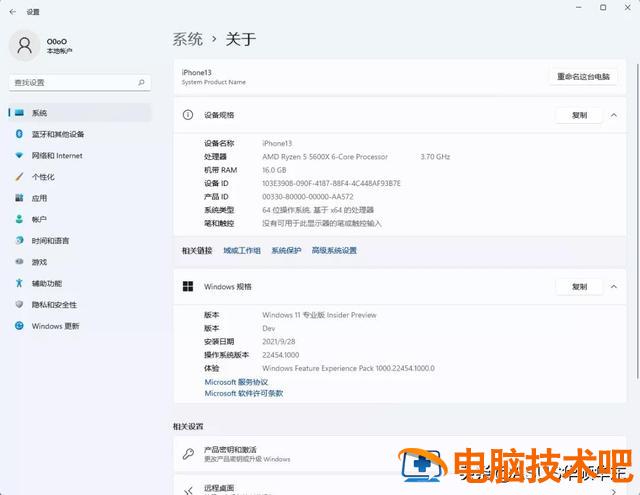This screenshot has height=495, width=640.
Task: Open the 域或工作组 link
Action: pyautogui.click(x=242, y=251)
